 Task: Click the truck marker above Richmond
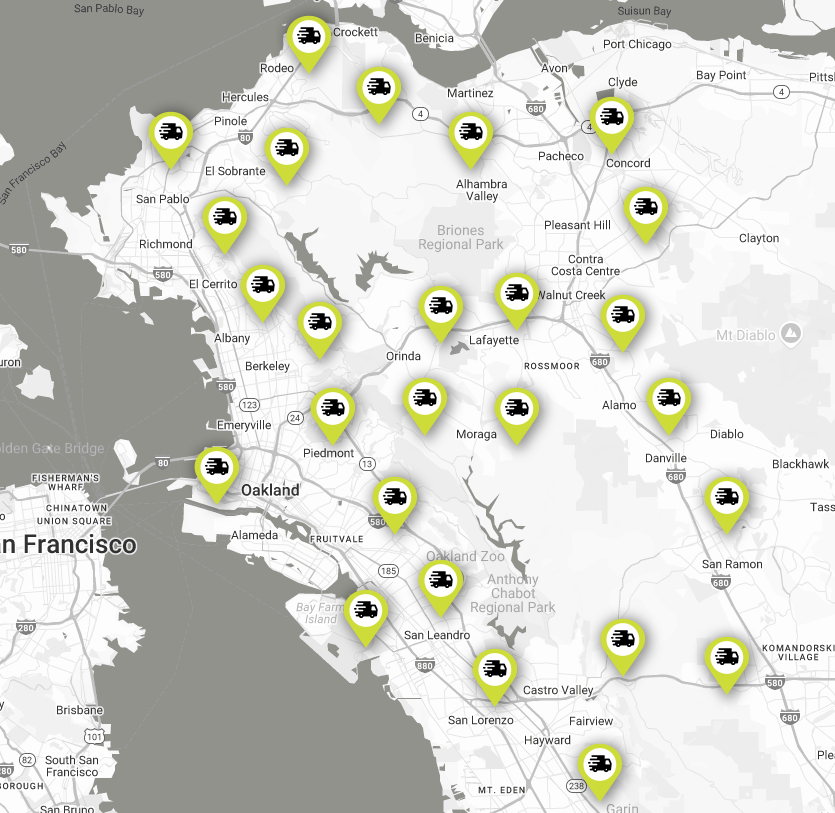pos(225,219)
